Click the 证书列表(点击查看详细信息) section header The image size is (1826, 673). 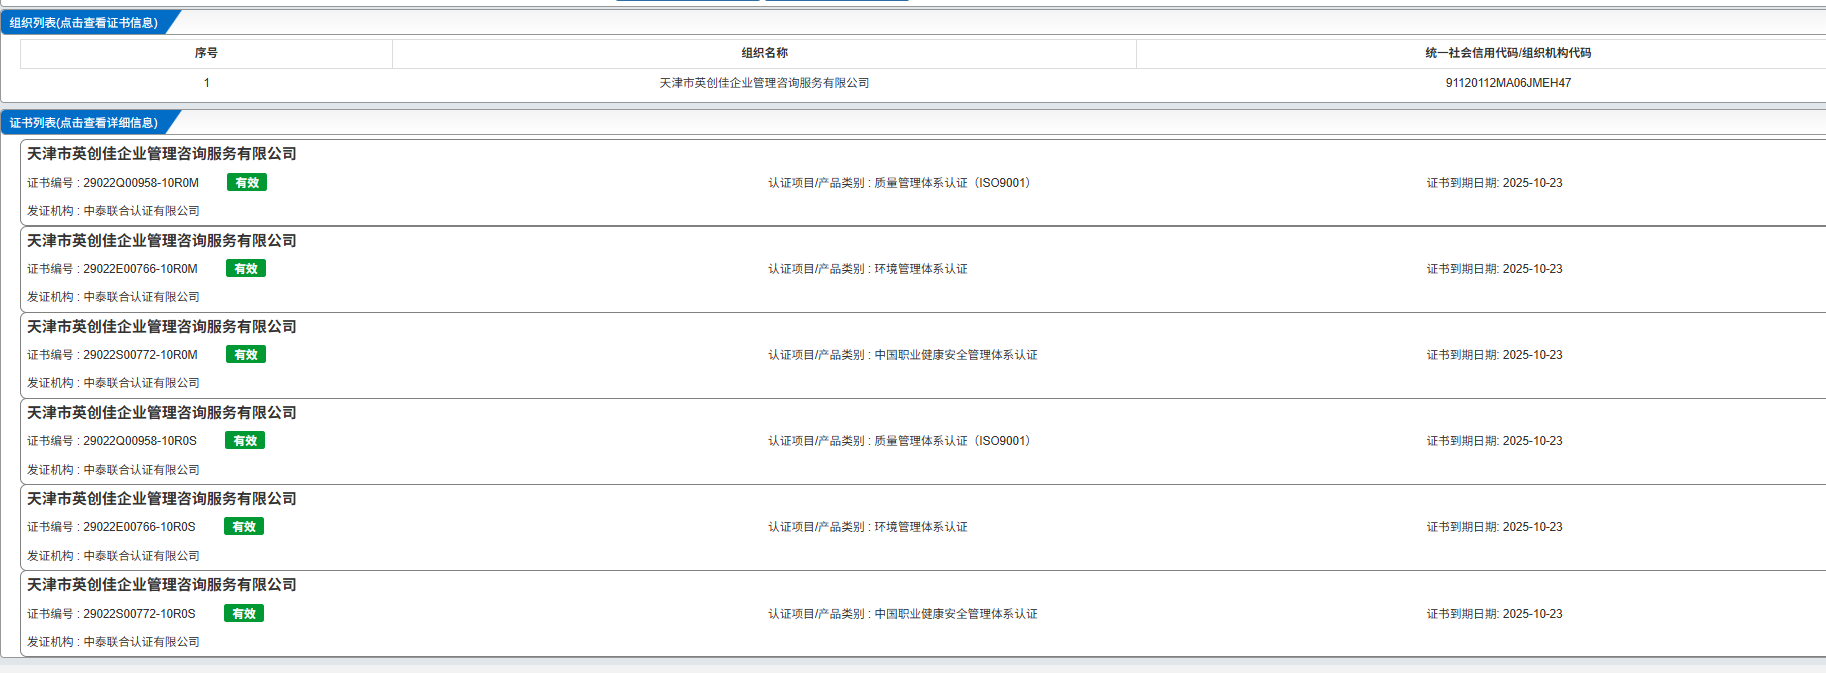tap(85, 122)
